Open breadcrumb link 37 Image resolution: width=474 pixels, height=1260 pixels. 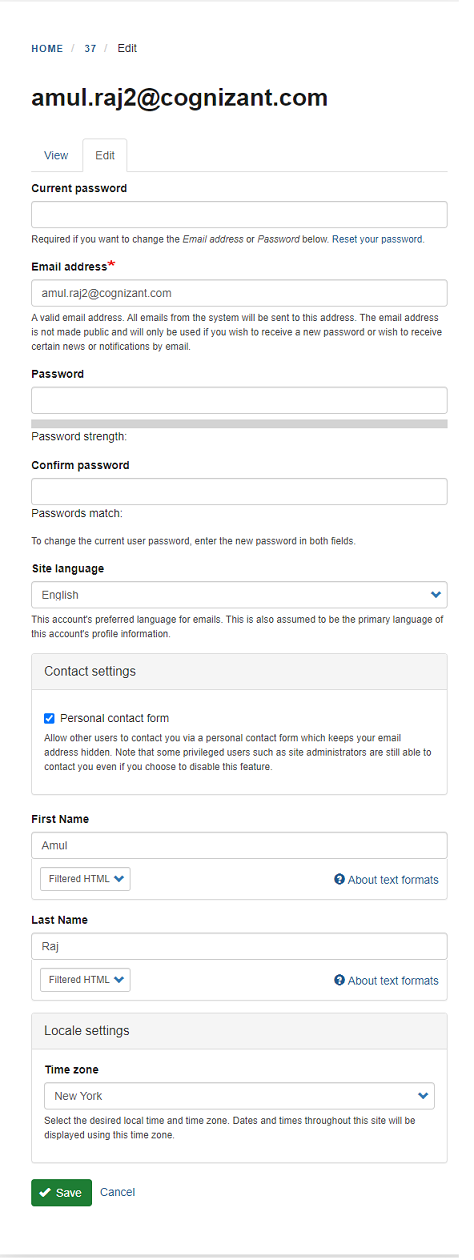tap(90, 49)
